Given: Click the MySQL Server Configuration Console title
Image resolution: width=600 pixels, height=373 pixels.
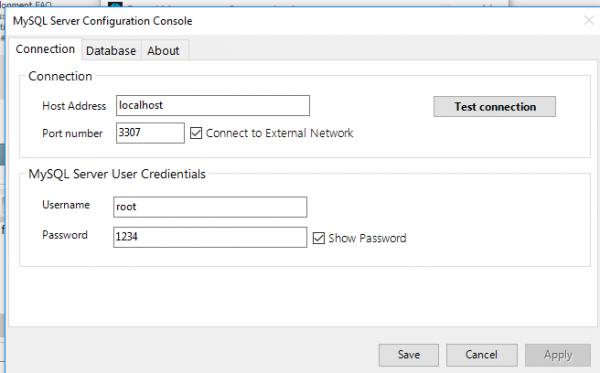Looking at the screenshot, I should point(103,21).
